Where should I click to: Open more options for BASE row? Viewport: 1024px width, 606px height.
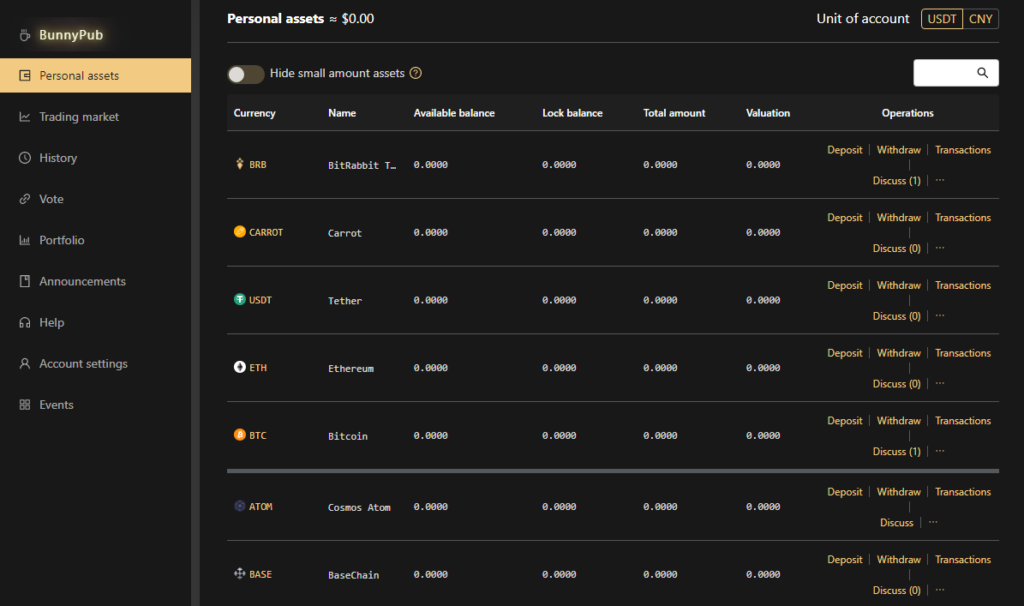coord(940,590)
